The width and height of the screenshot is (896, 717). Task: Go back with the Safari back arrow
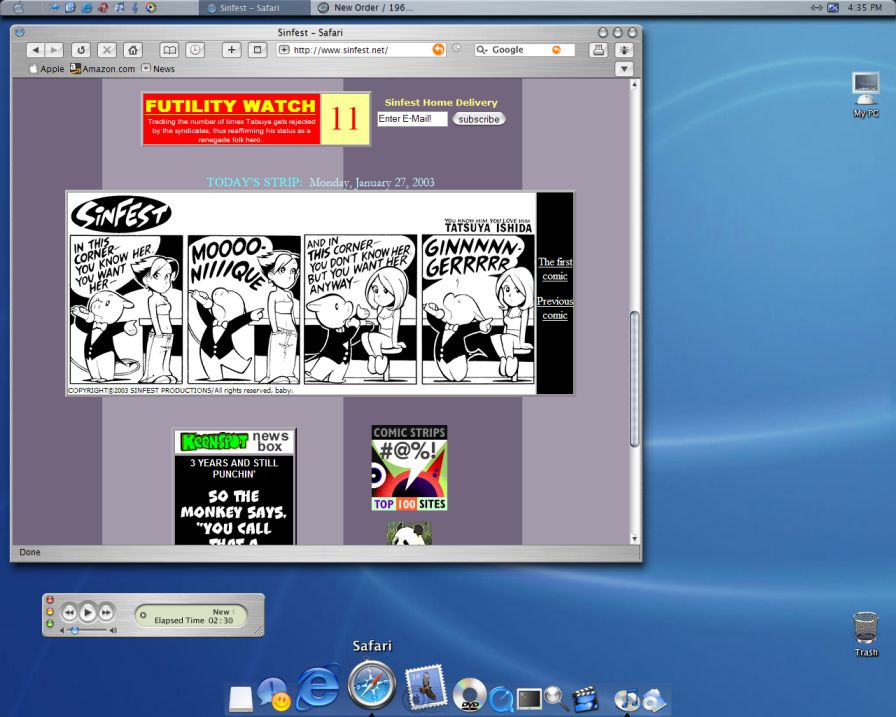click(x=35, y=50)
